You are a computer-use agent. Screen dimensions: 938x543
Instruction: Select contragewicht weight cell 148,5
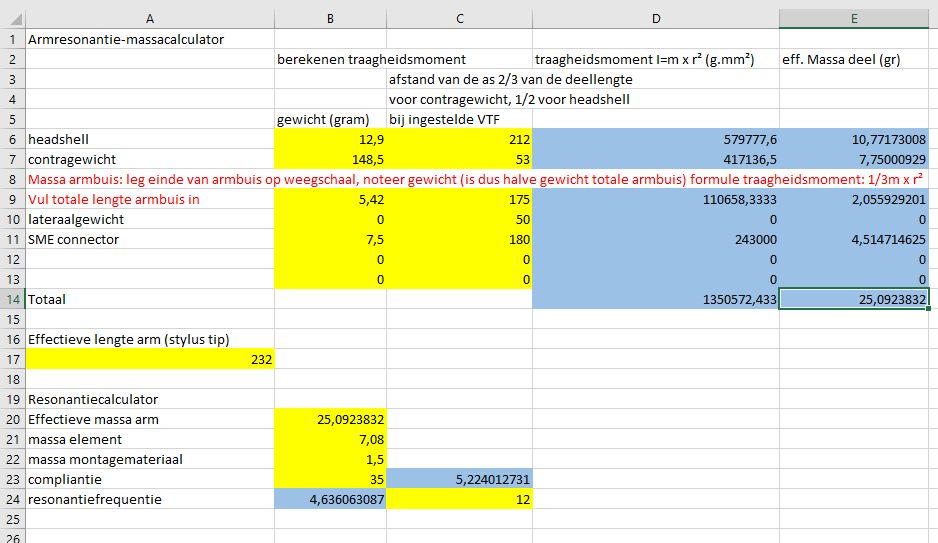(330, 160)
